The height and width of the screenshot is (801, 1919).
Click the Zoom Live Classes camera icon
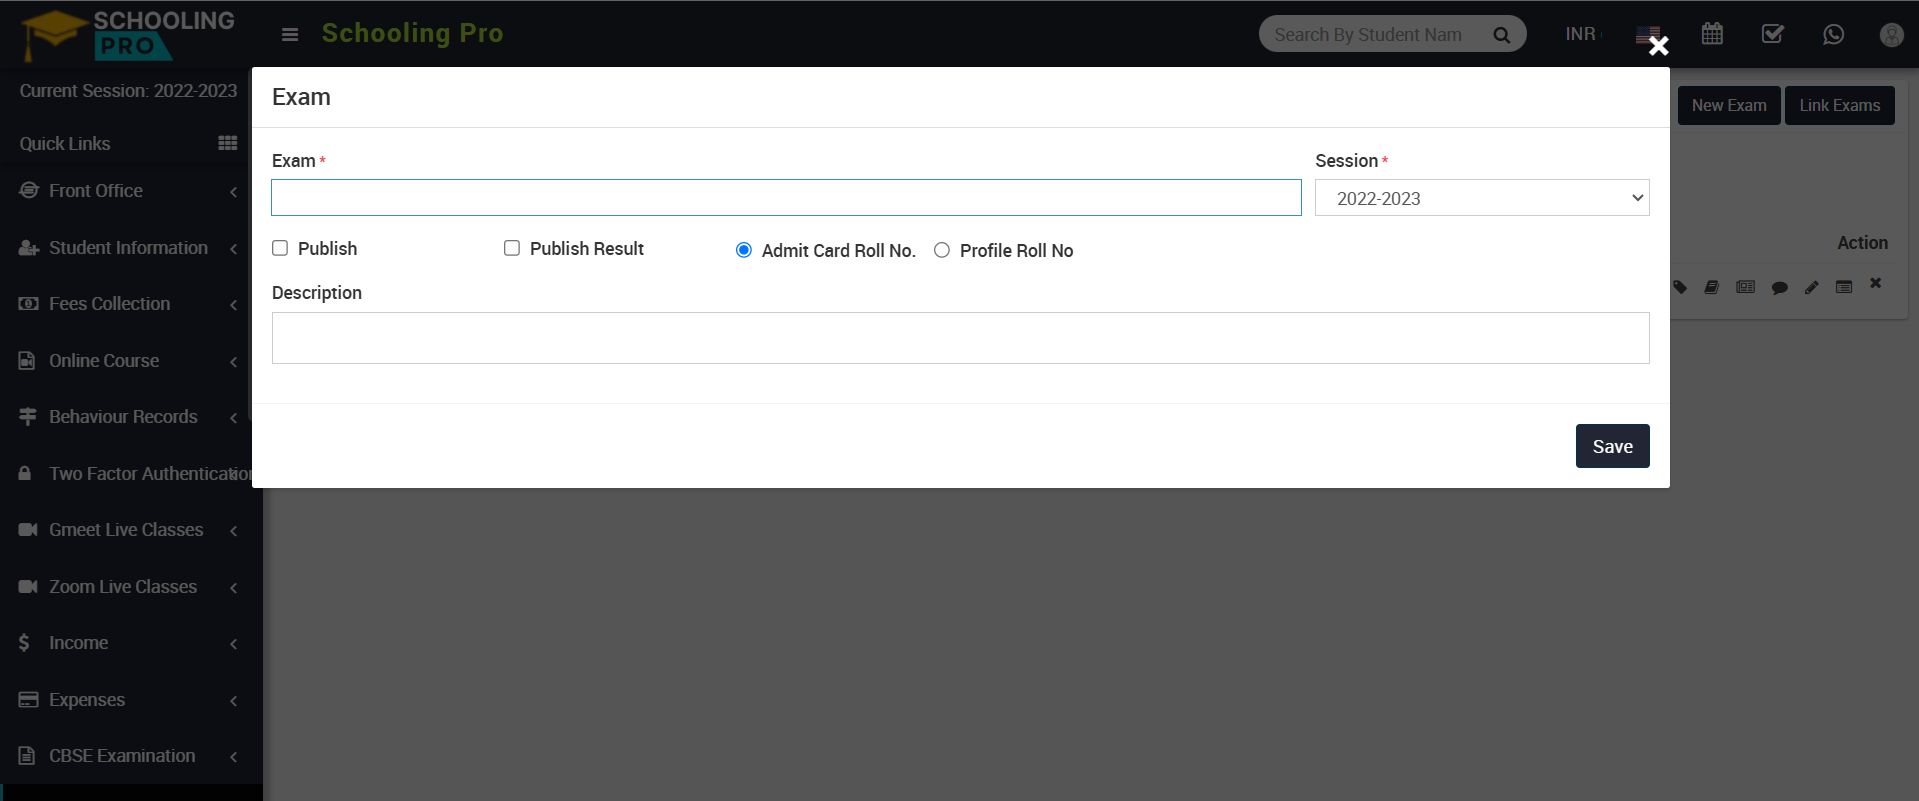28,586
